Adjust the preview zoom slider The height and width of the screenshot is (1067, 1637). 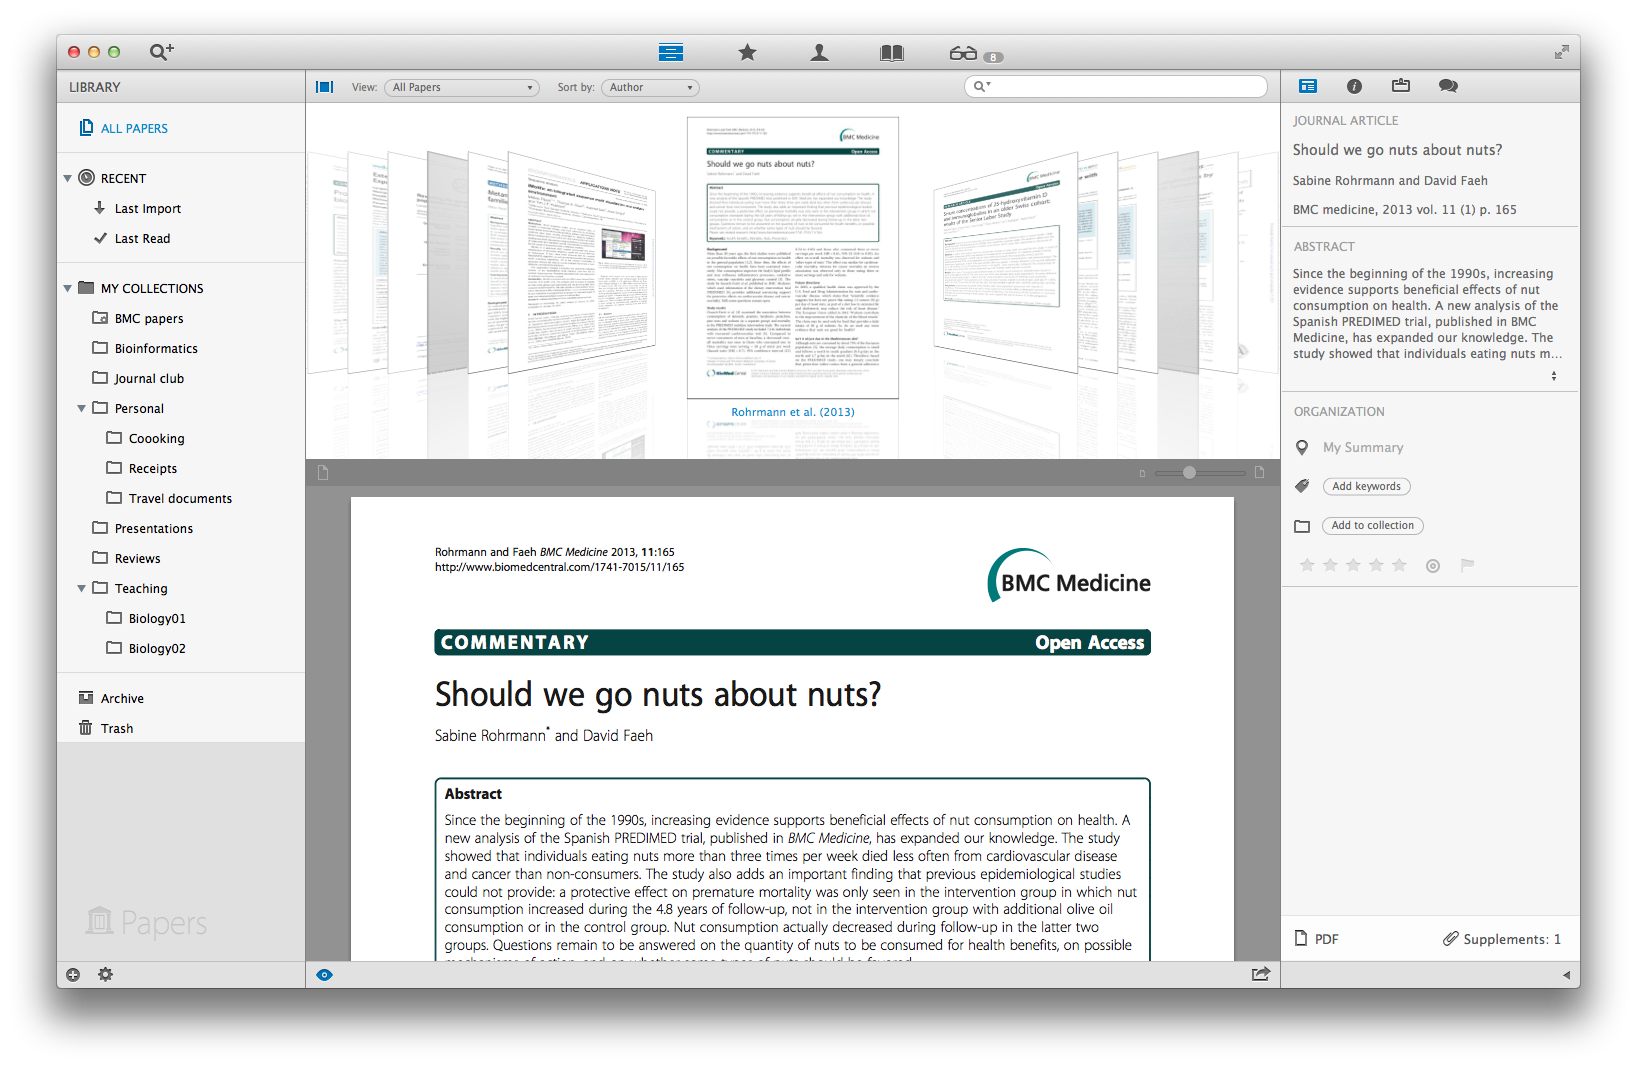pyautogui.click(x=1189, y=472)
